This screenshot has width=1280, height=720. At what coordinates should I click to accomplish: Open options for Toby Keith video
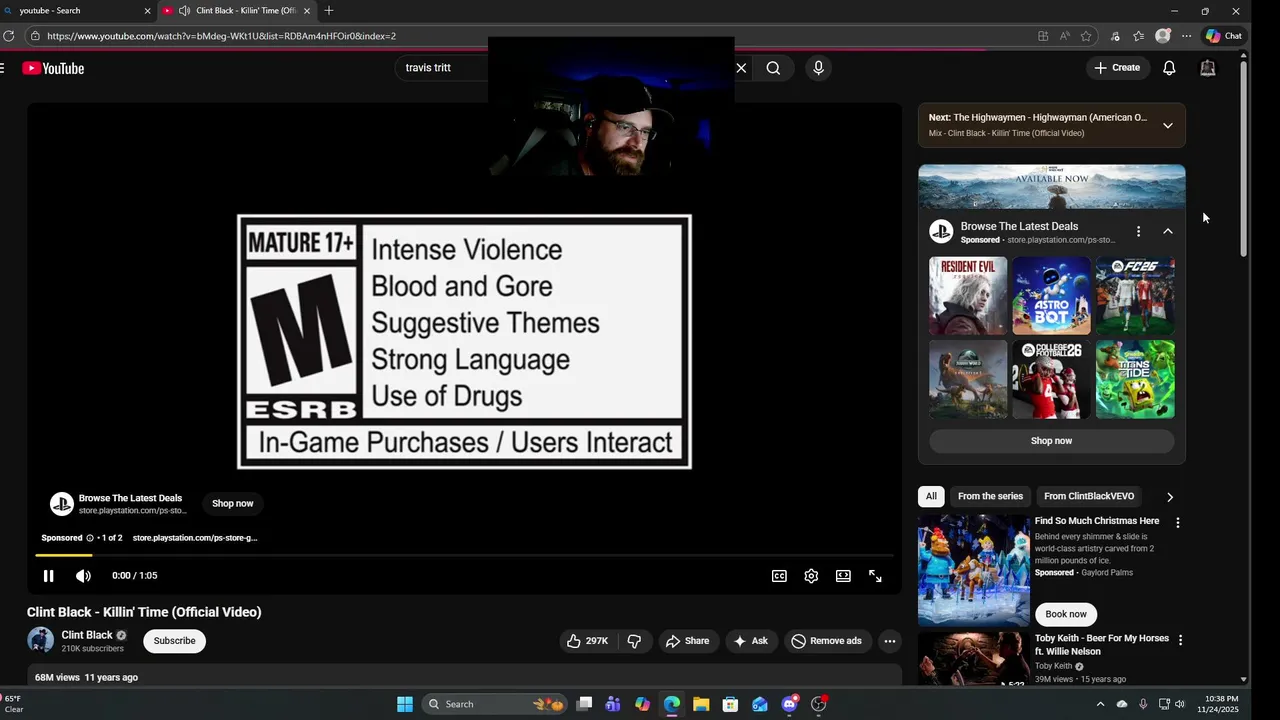[x=1180, y=640]
